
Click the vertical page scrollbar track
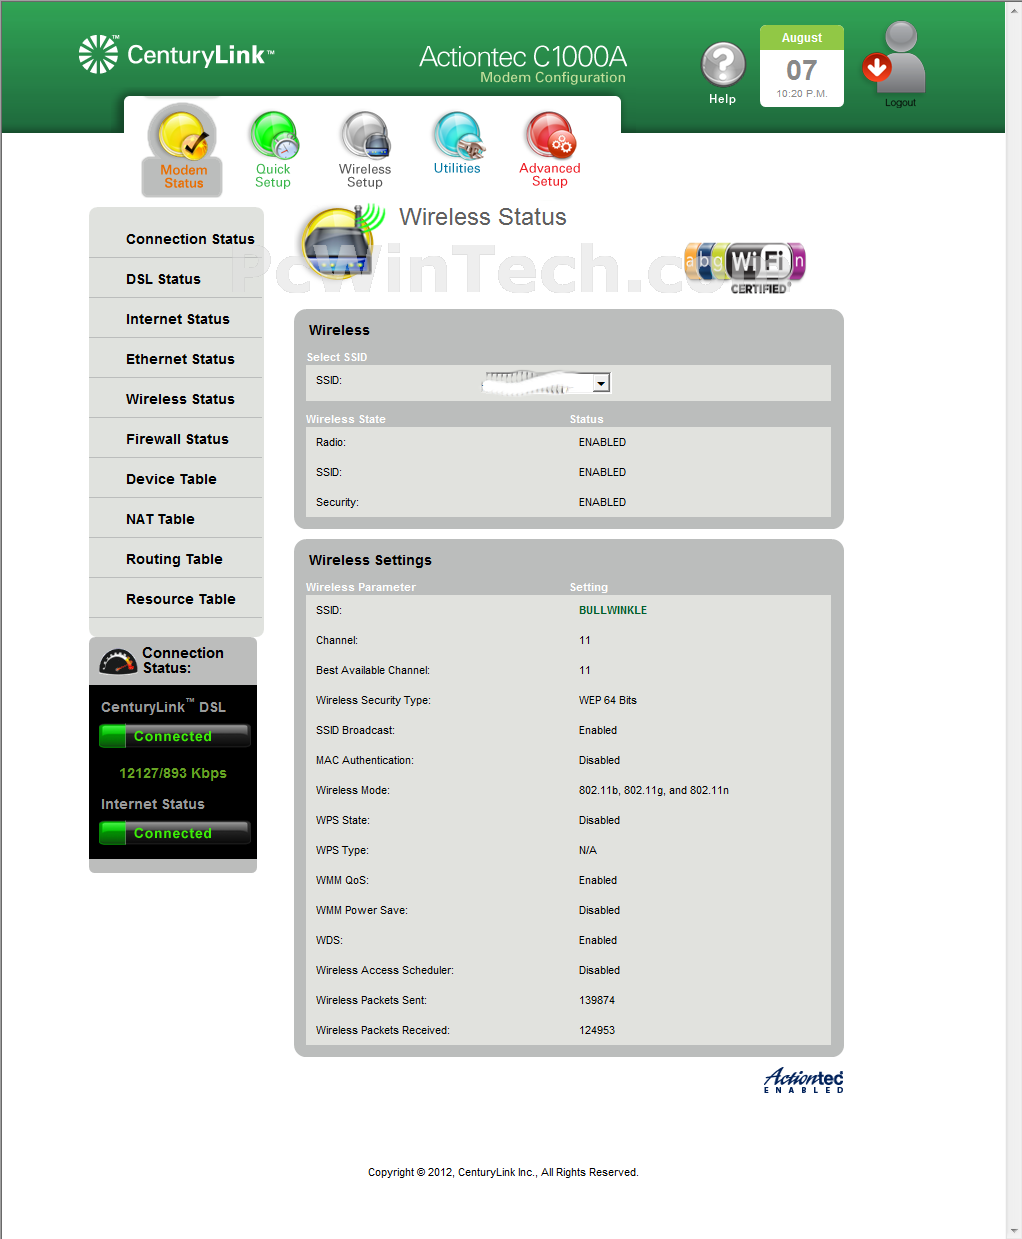[1013, 620]
